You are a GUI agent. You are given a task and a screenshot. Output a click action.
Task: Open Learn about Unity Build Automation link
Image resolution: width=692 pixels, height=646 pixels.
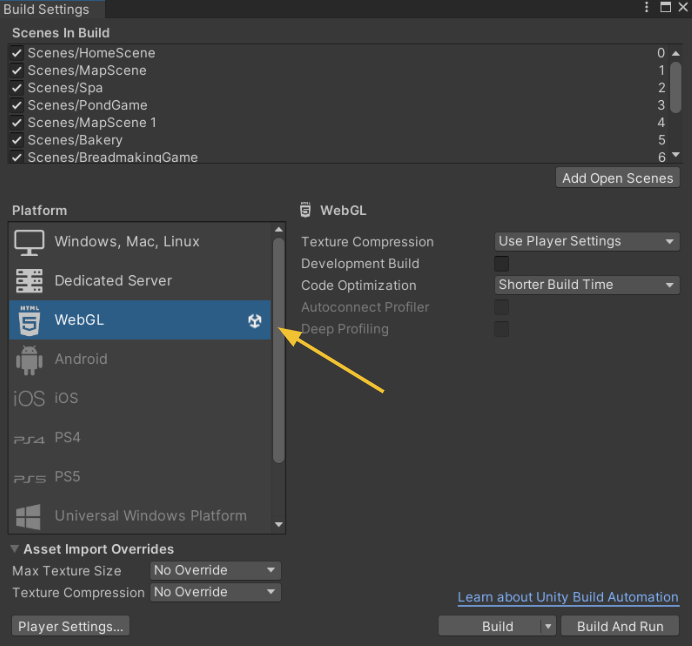tap(568, 597)
